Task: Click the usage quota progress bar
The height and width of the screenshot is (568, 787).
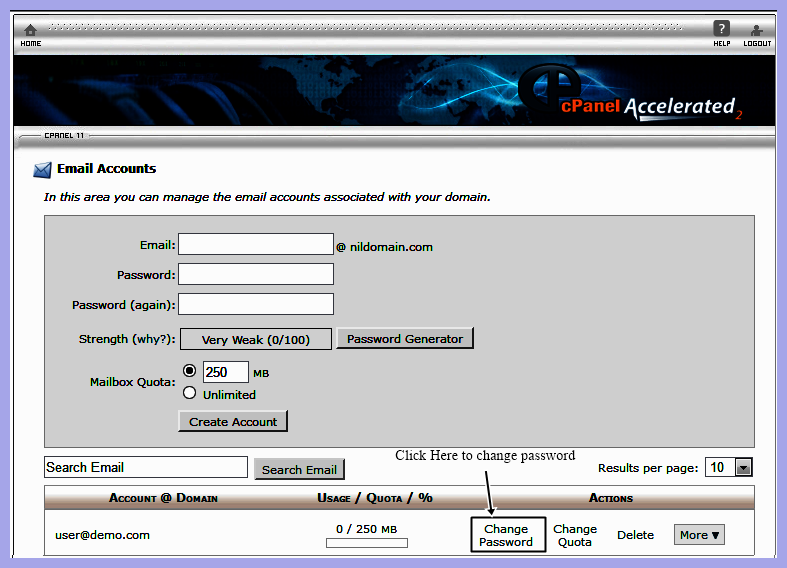Action: 367,543
